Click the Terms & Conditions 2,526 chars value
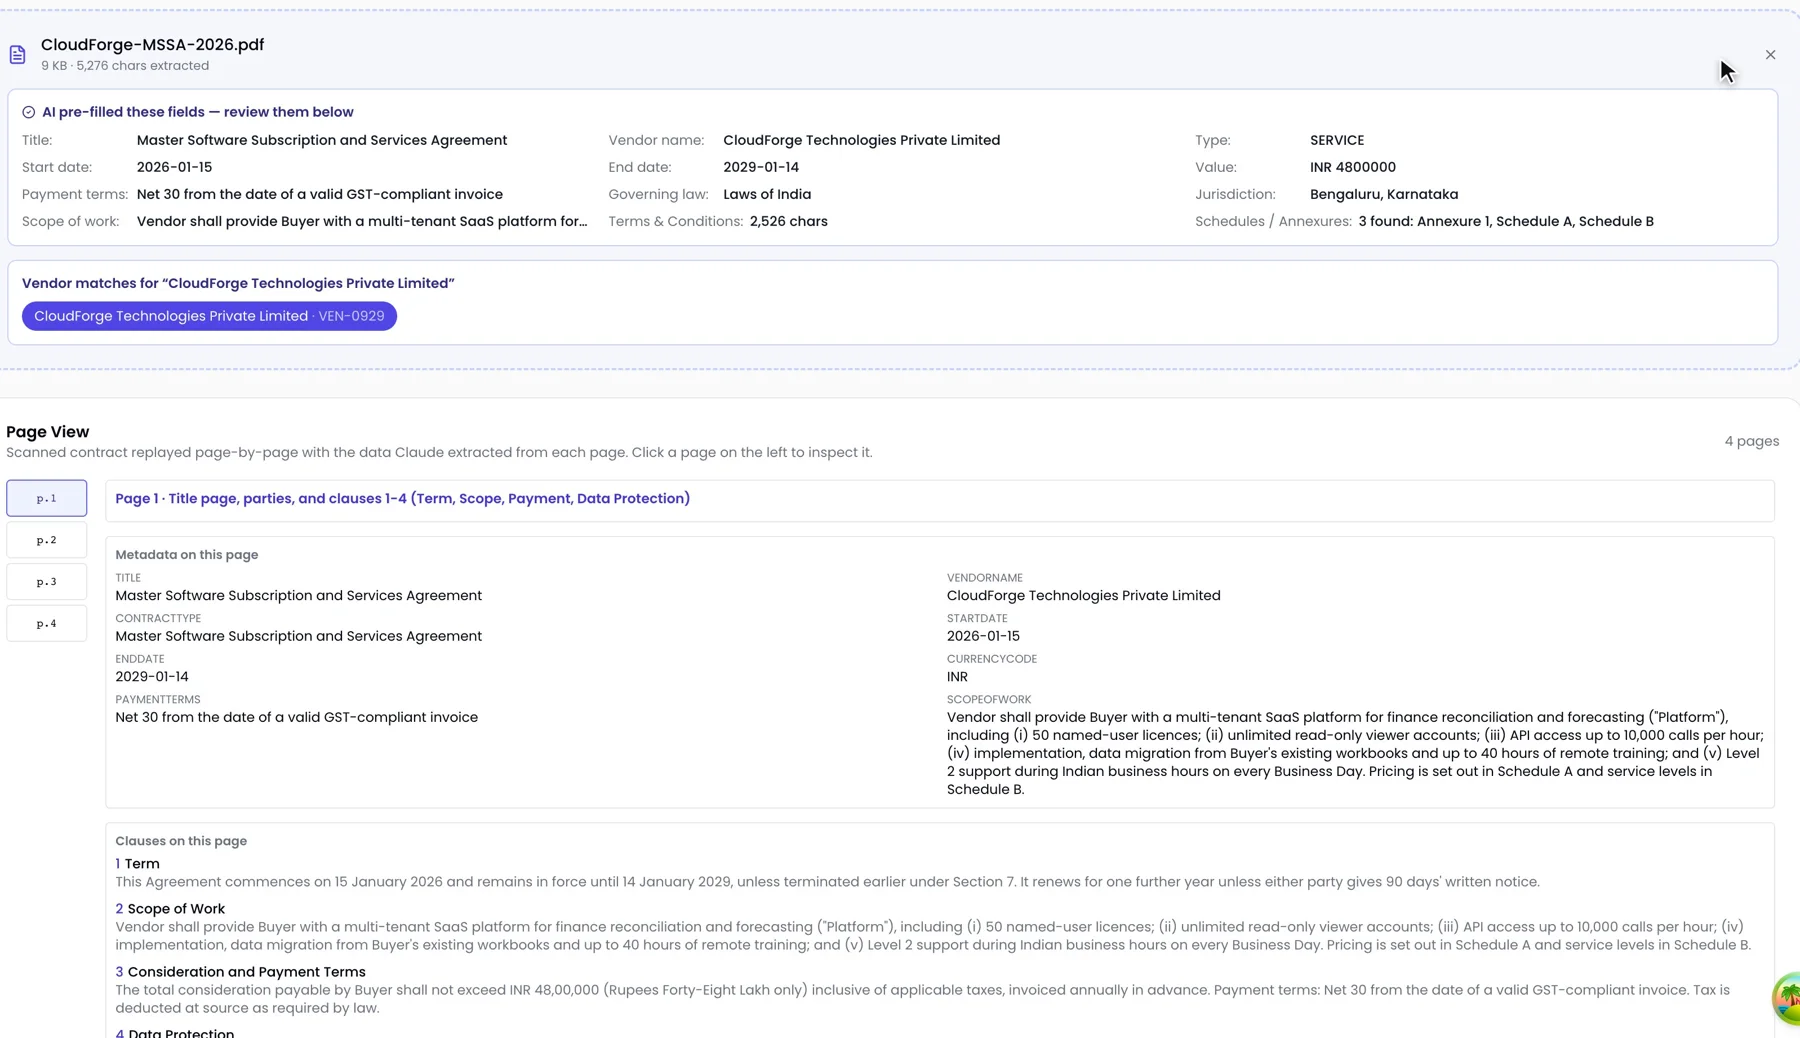The height and width of the screenshot is (1038, 1800). (788, 221)
